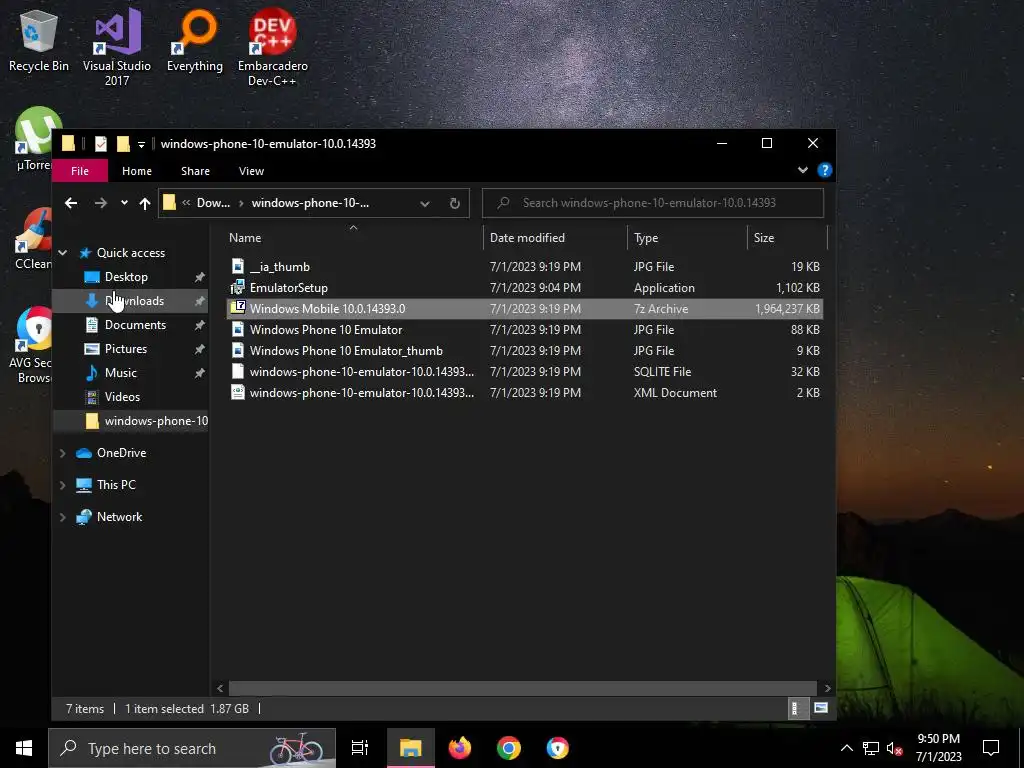Viewport: 1024px width, 768px height.
Task: Sort files by Size column
Action: (764, 238)
